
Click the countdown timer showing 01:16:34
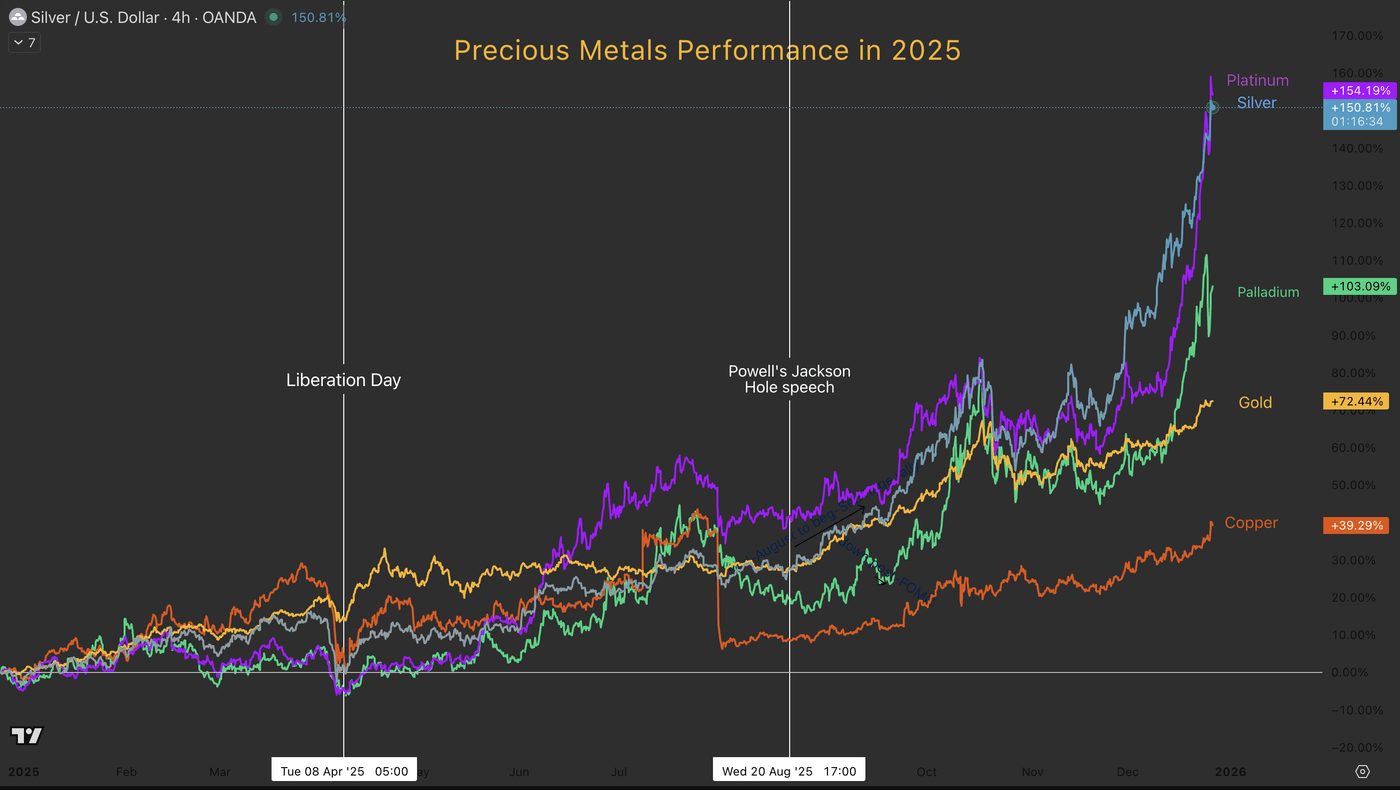[x=1355, y=121]
